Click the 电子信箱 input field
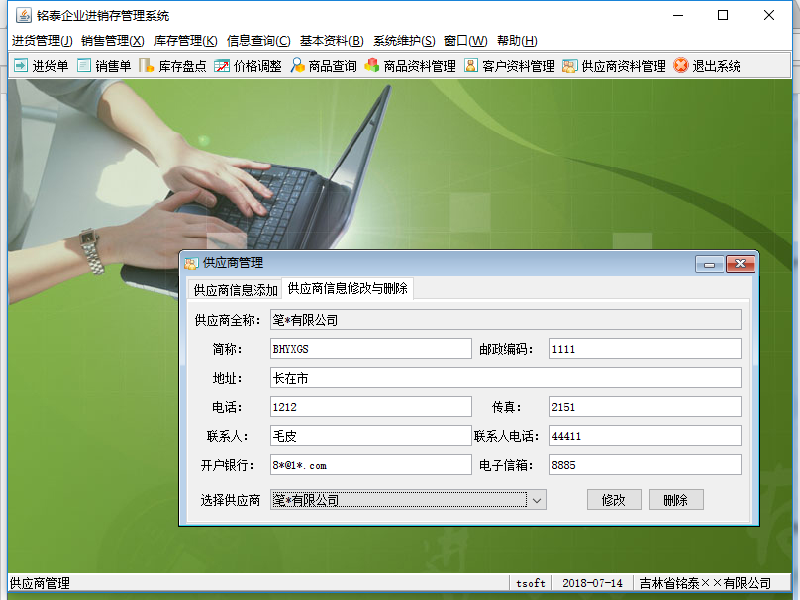Viewport: 800px width, 600px height. [645, 465]
